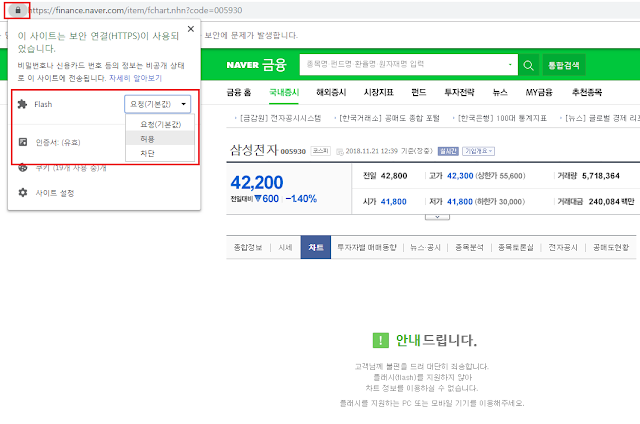Viewport: 640px width, 424px height.
Task: Click the green exclamation notice icon
Action: (x=381, y=340)
